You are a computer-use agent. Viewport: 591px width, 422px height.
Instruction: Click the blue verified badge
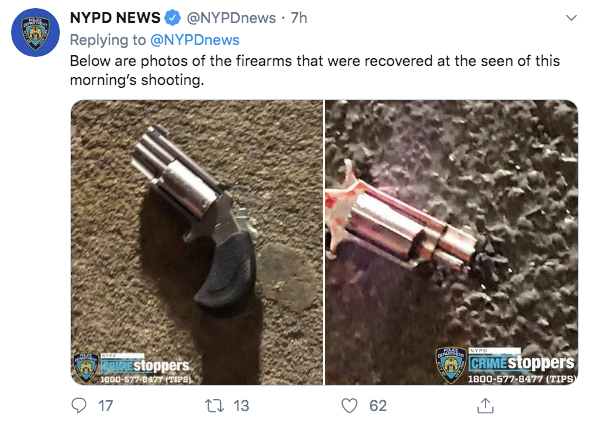click(x=173, y=18)
